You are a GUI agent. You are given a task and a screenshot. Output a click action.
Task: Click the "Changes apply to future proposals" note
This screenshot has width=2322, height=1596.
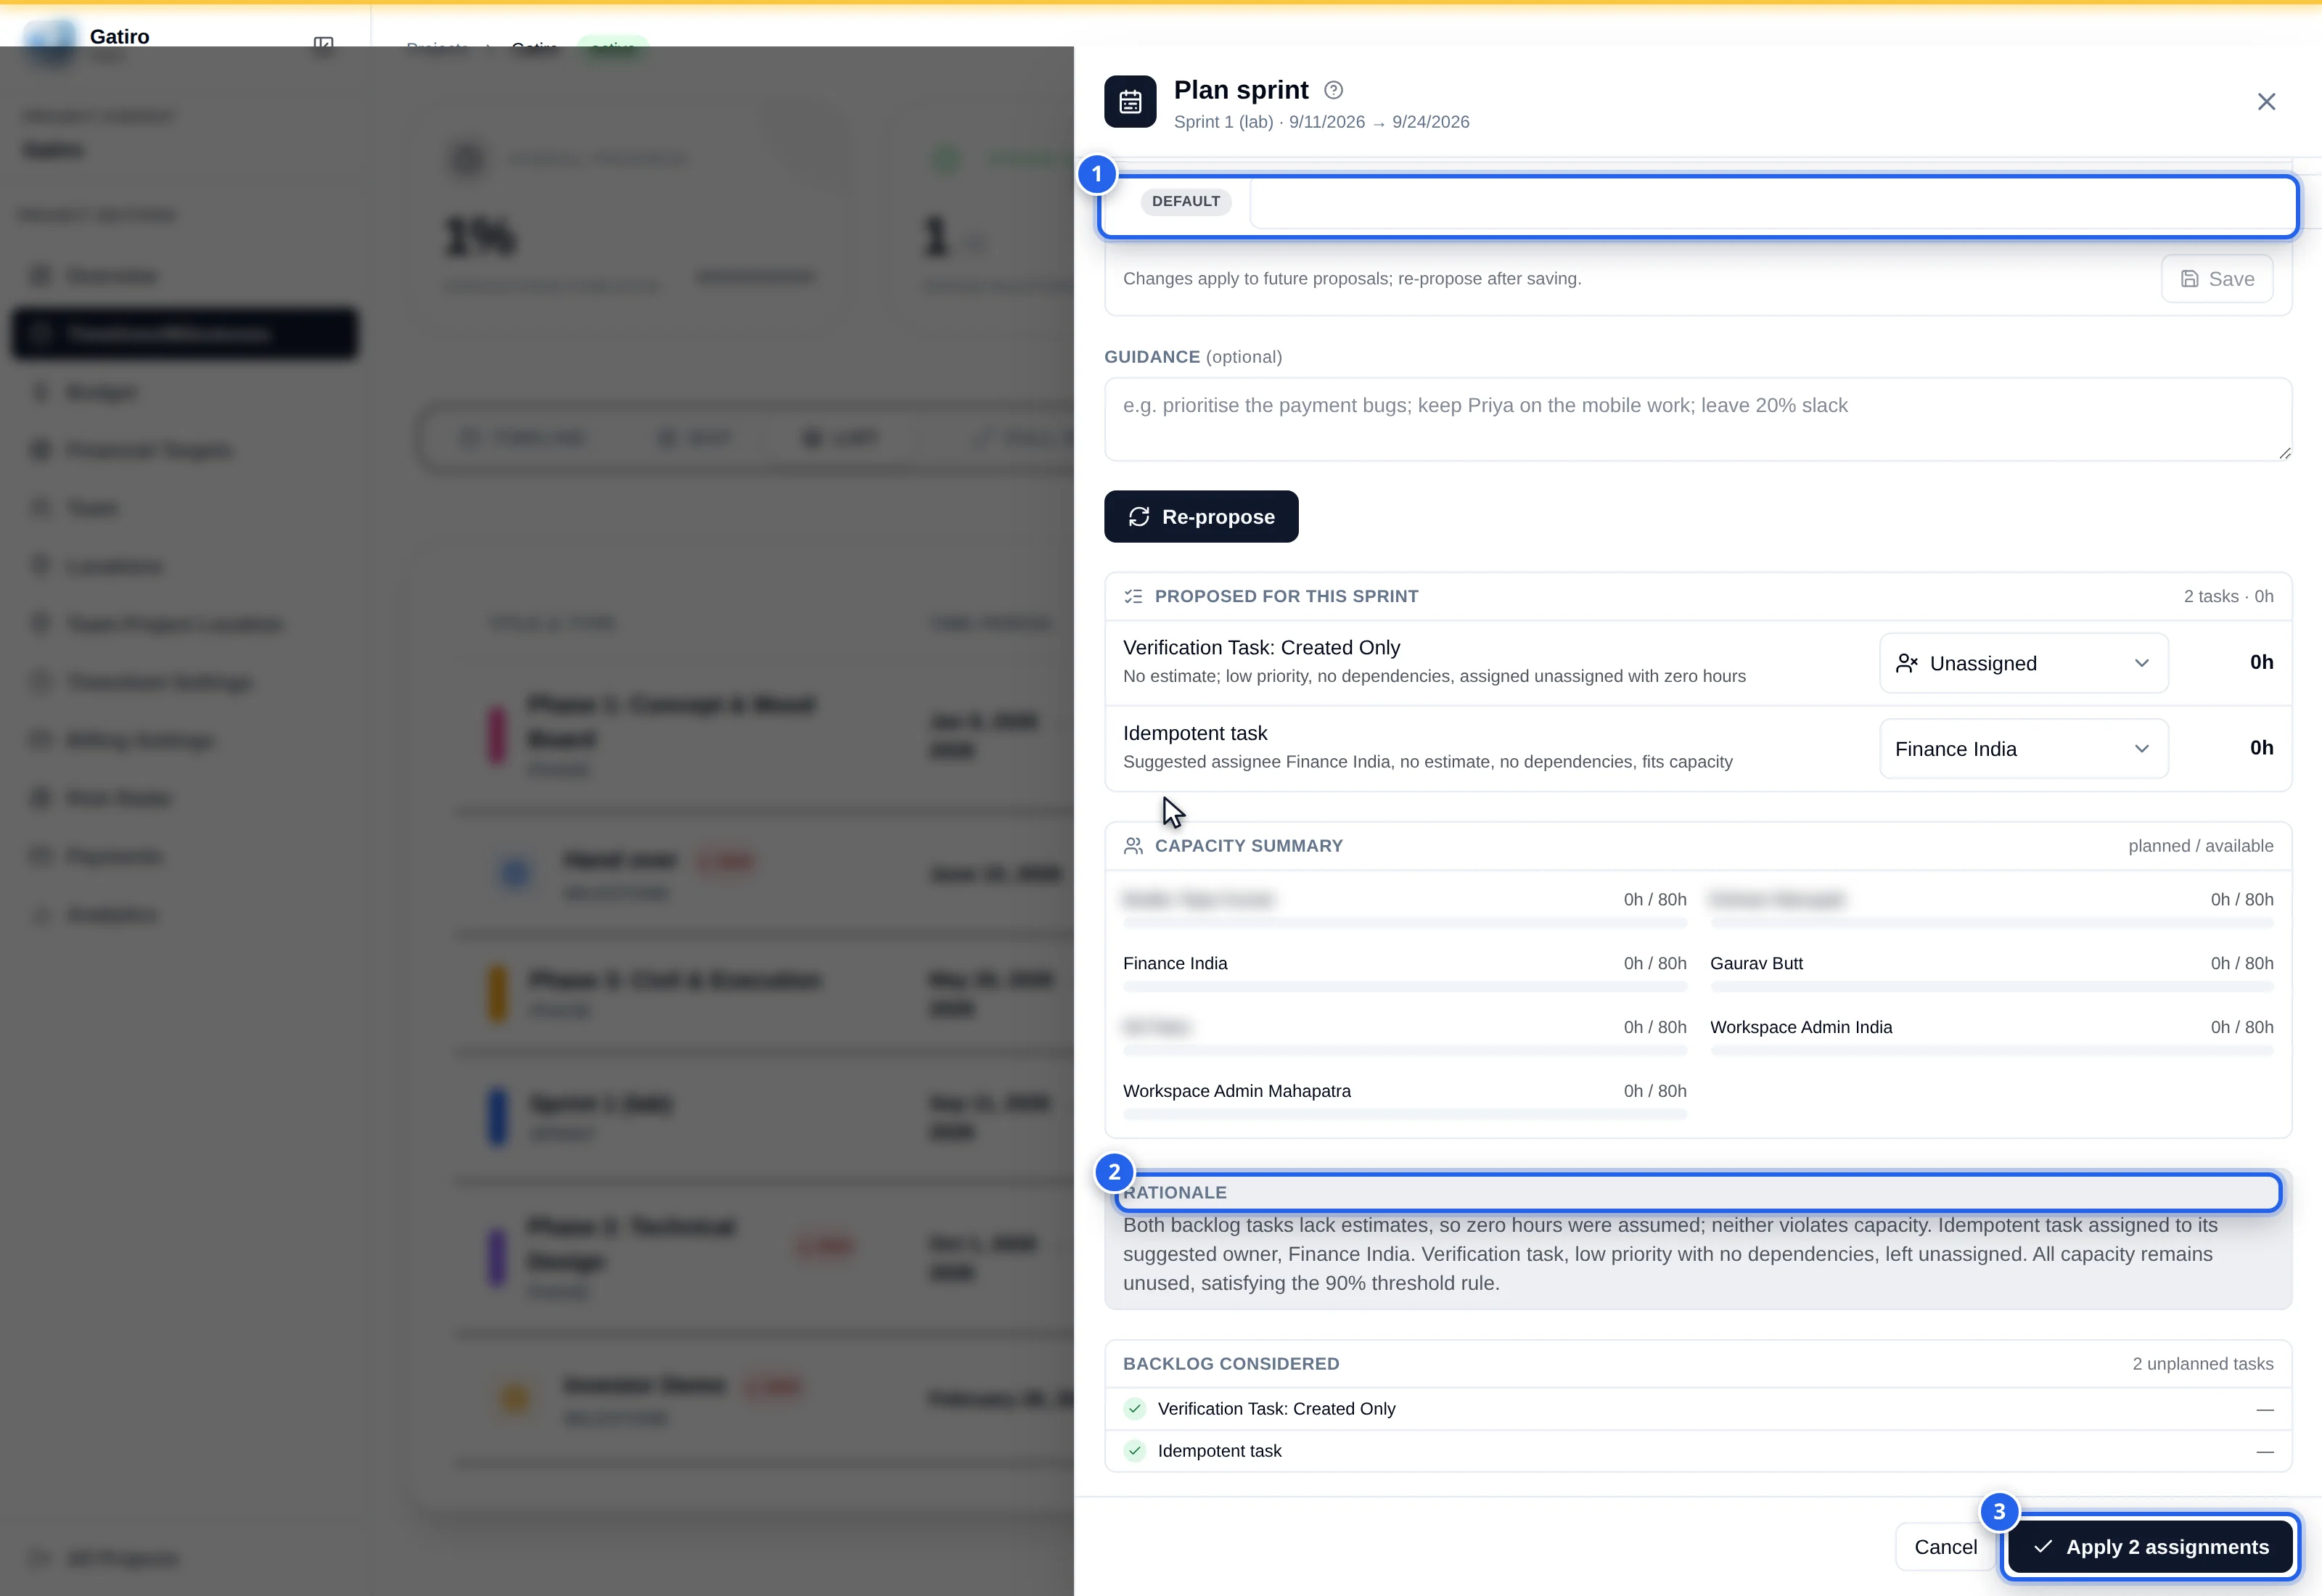[1352, 279]
